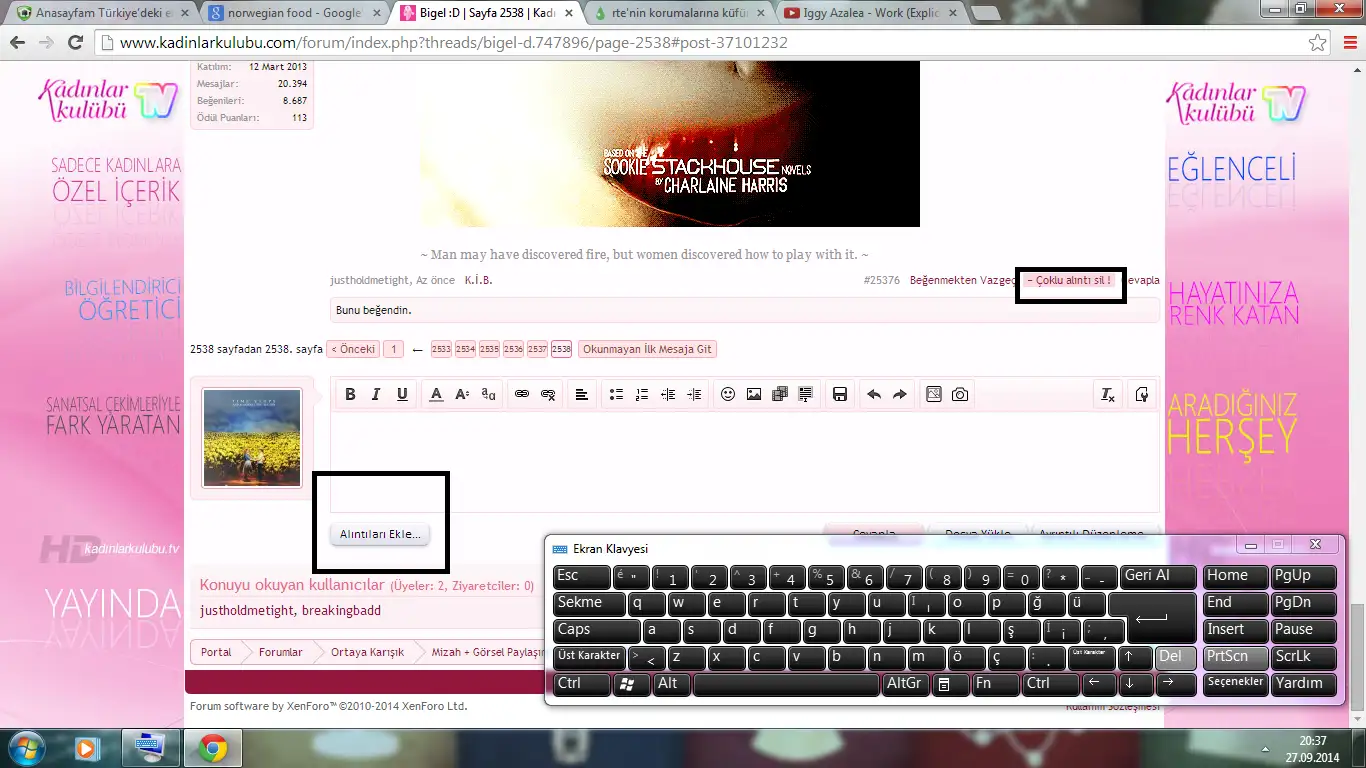Open justholdmetight profile in viewers list

247,610
